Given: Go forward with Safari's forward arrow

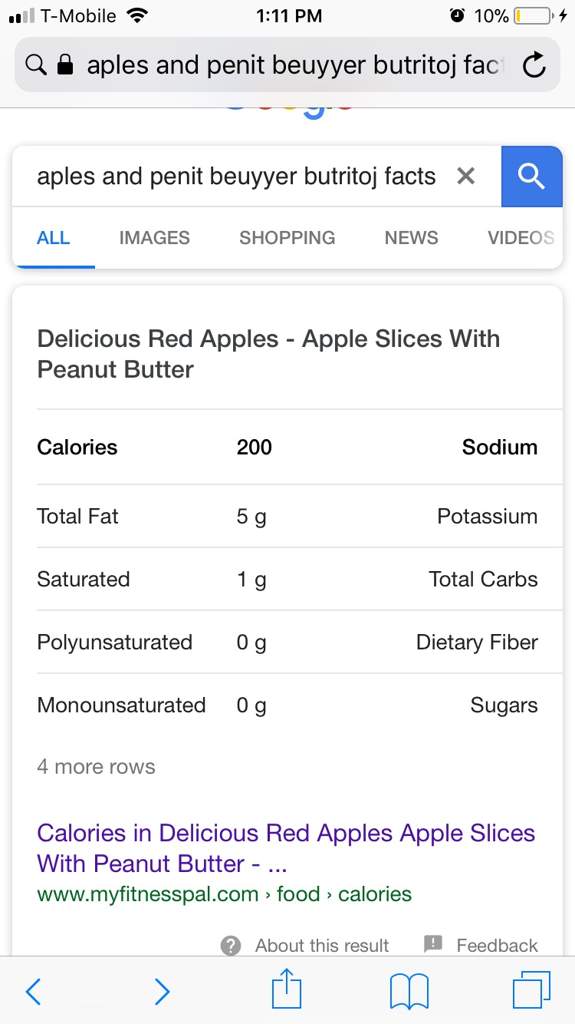Looking at the screenshot, I should pyautogui.click(x=162, y=992).
